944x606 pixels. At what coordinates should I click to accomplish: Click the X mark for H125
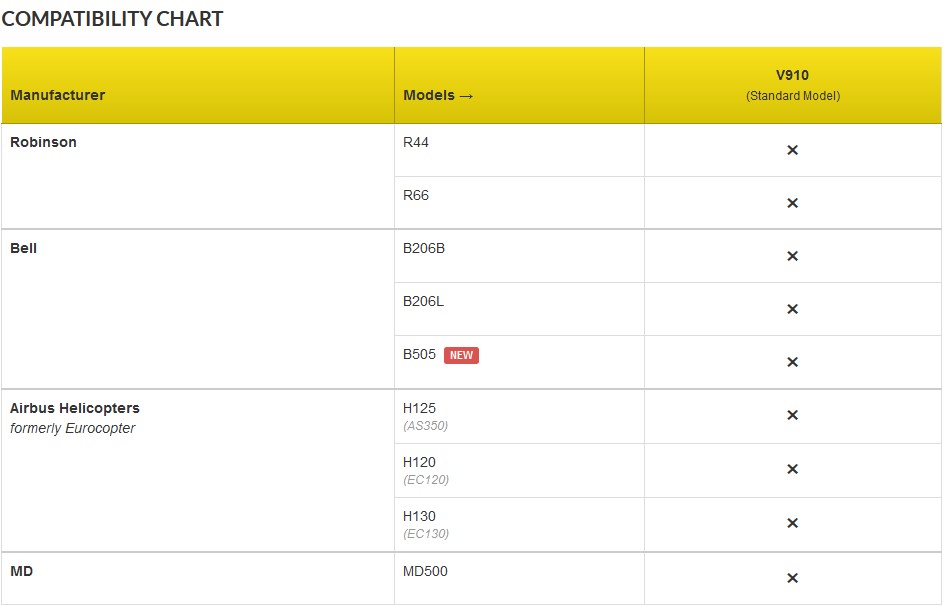(792, 415)
